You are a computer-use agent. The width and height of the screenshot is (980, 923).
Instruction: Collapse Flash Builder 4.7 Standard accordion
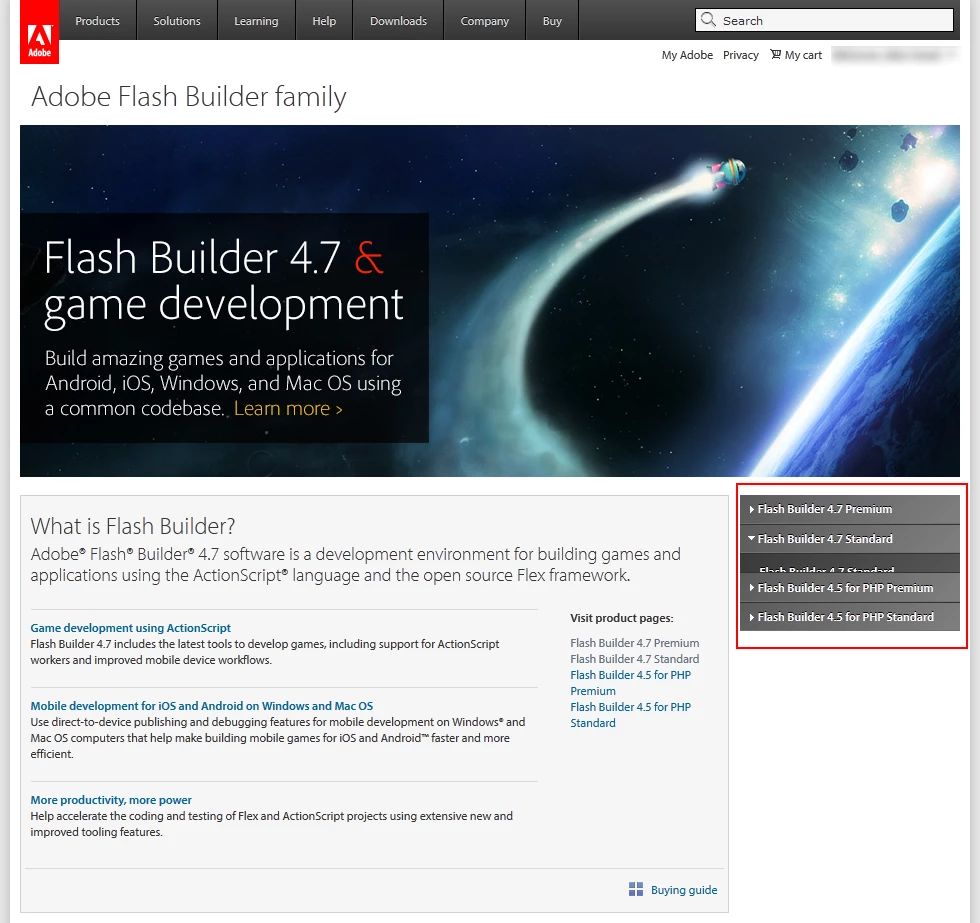pyautogui.click(x=849, y=539)
